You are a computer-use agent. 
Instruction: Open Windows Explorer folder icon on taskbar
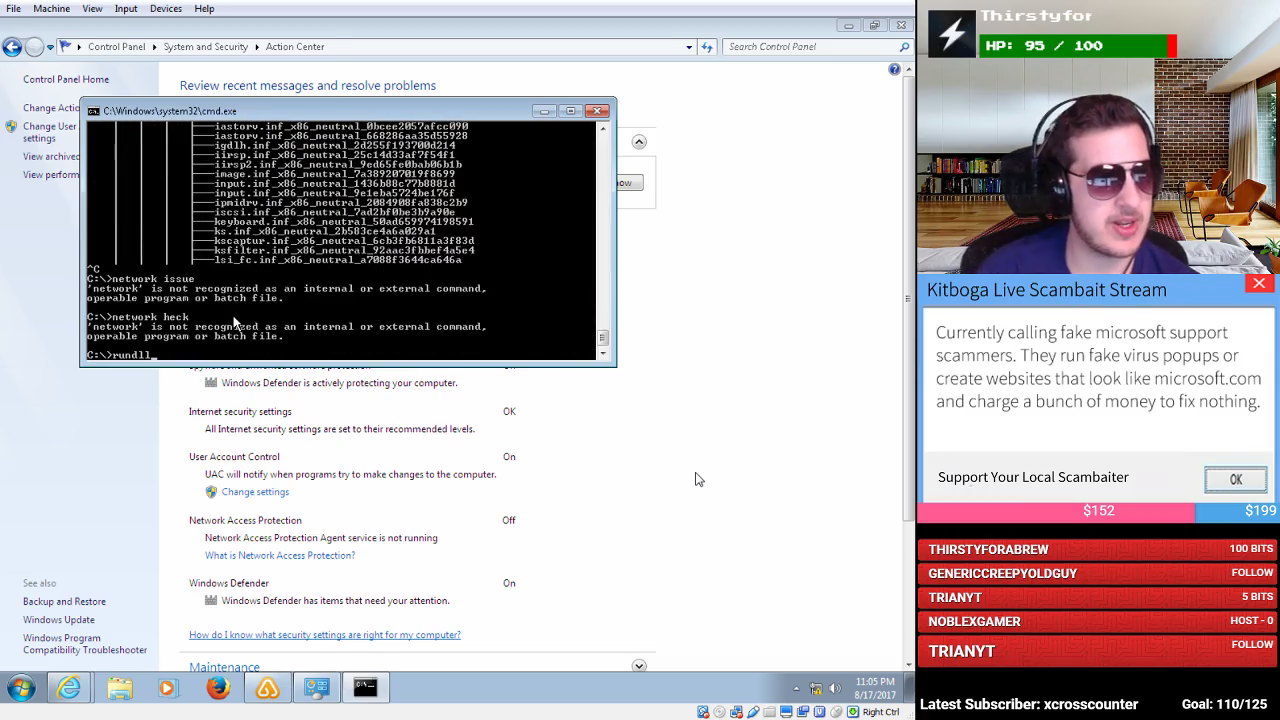pos(120,688)
